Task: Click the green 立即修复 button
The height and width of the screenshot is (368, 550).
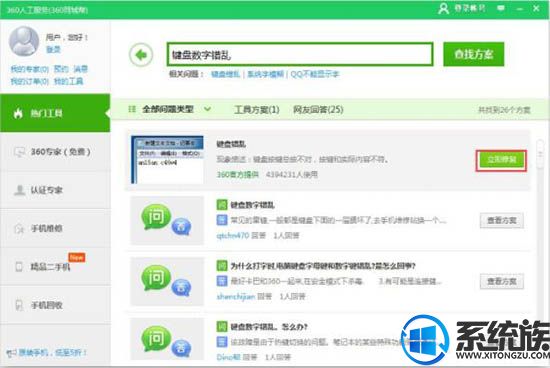Action: coord(501,160)
